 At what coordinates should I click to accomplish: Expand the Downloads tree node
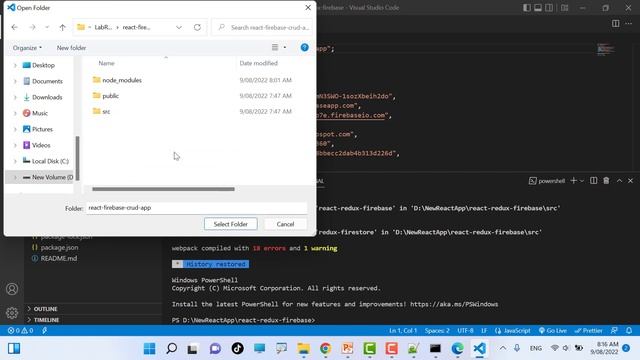15,97
